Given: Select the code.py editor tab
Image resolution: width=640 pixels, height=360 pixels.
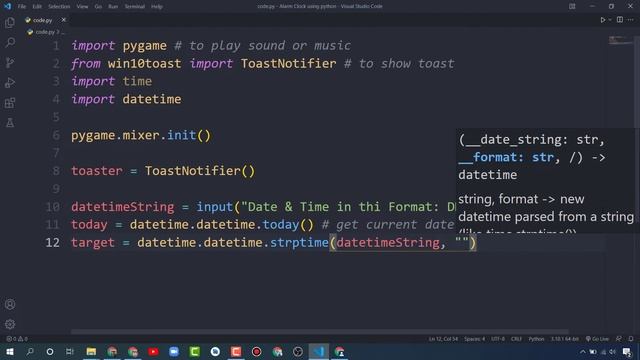Looking at the screenshot, I should point(42,20).
